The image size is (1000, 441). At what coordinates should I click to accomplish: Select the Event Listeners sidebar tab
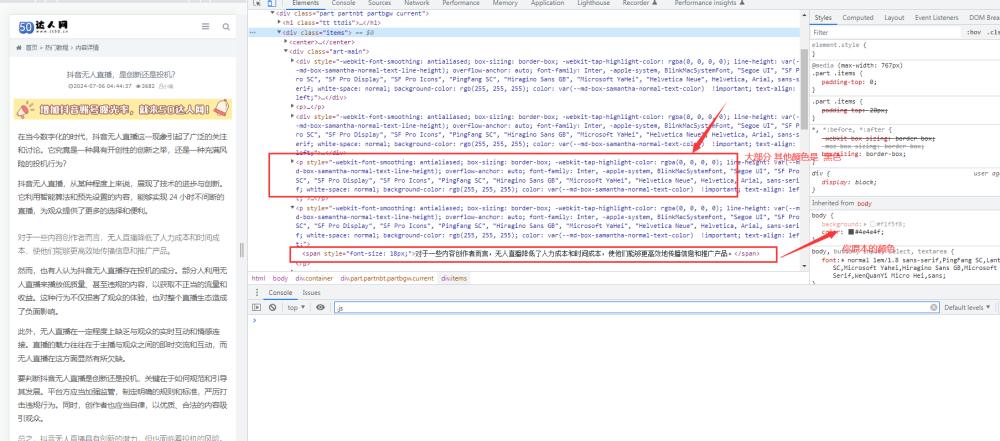[x=937, y=17]
